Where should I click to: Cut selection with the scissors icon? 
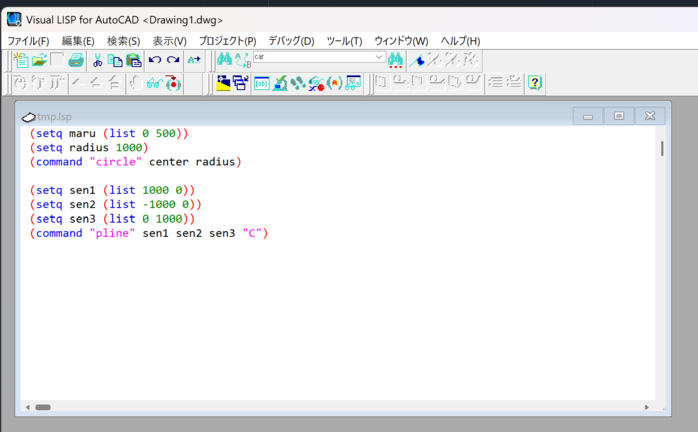coord(98,61)
